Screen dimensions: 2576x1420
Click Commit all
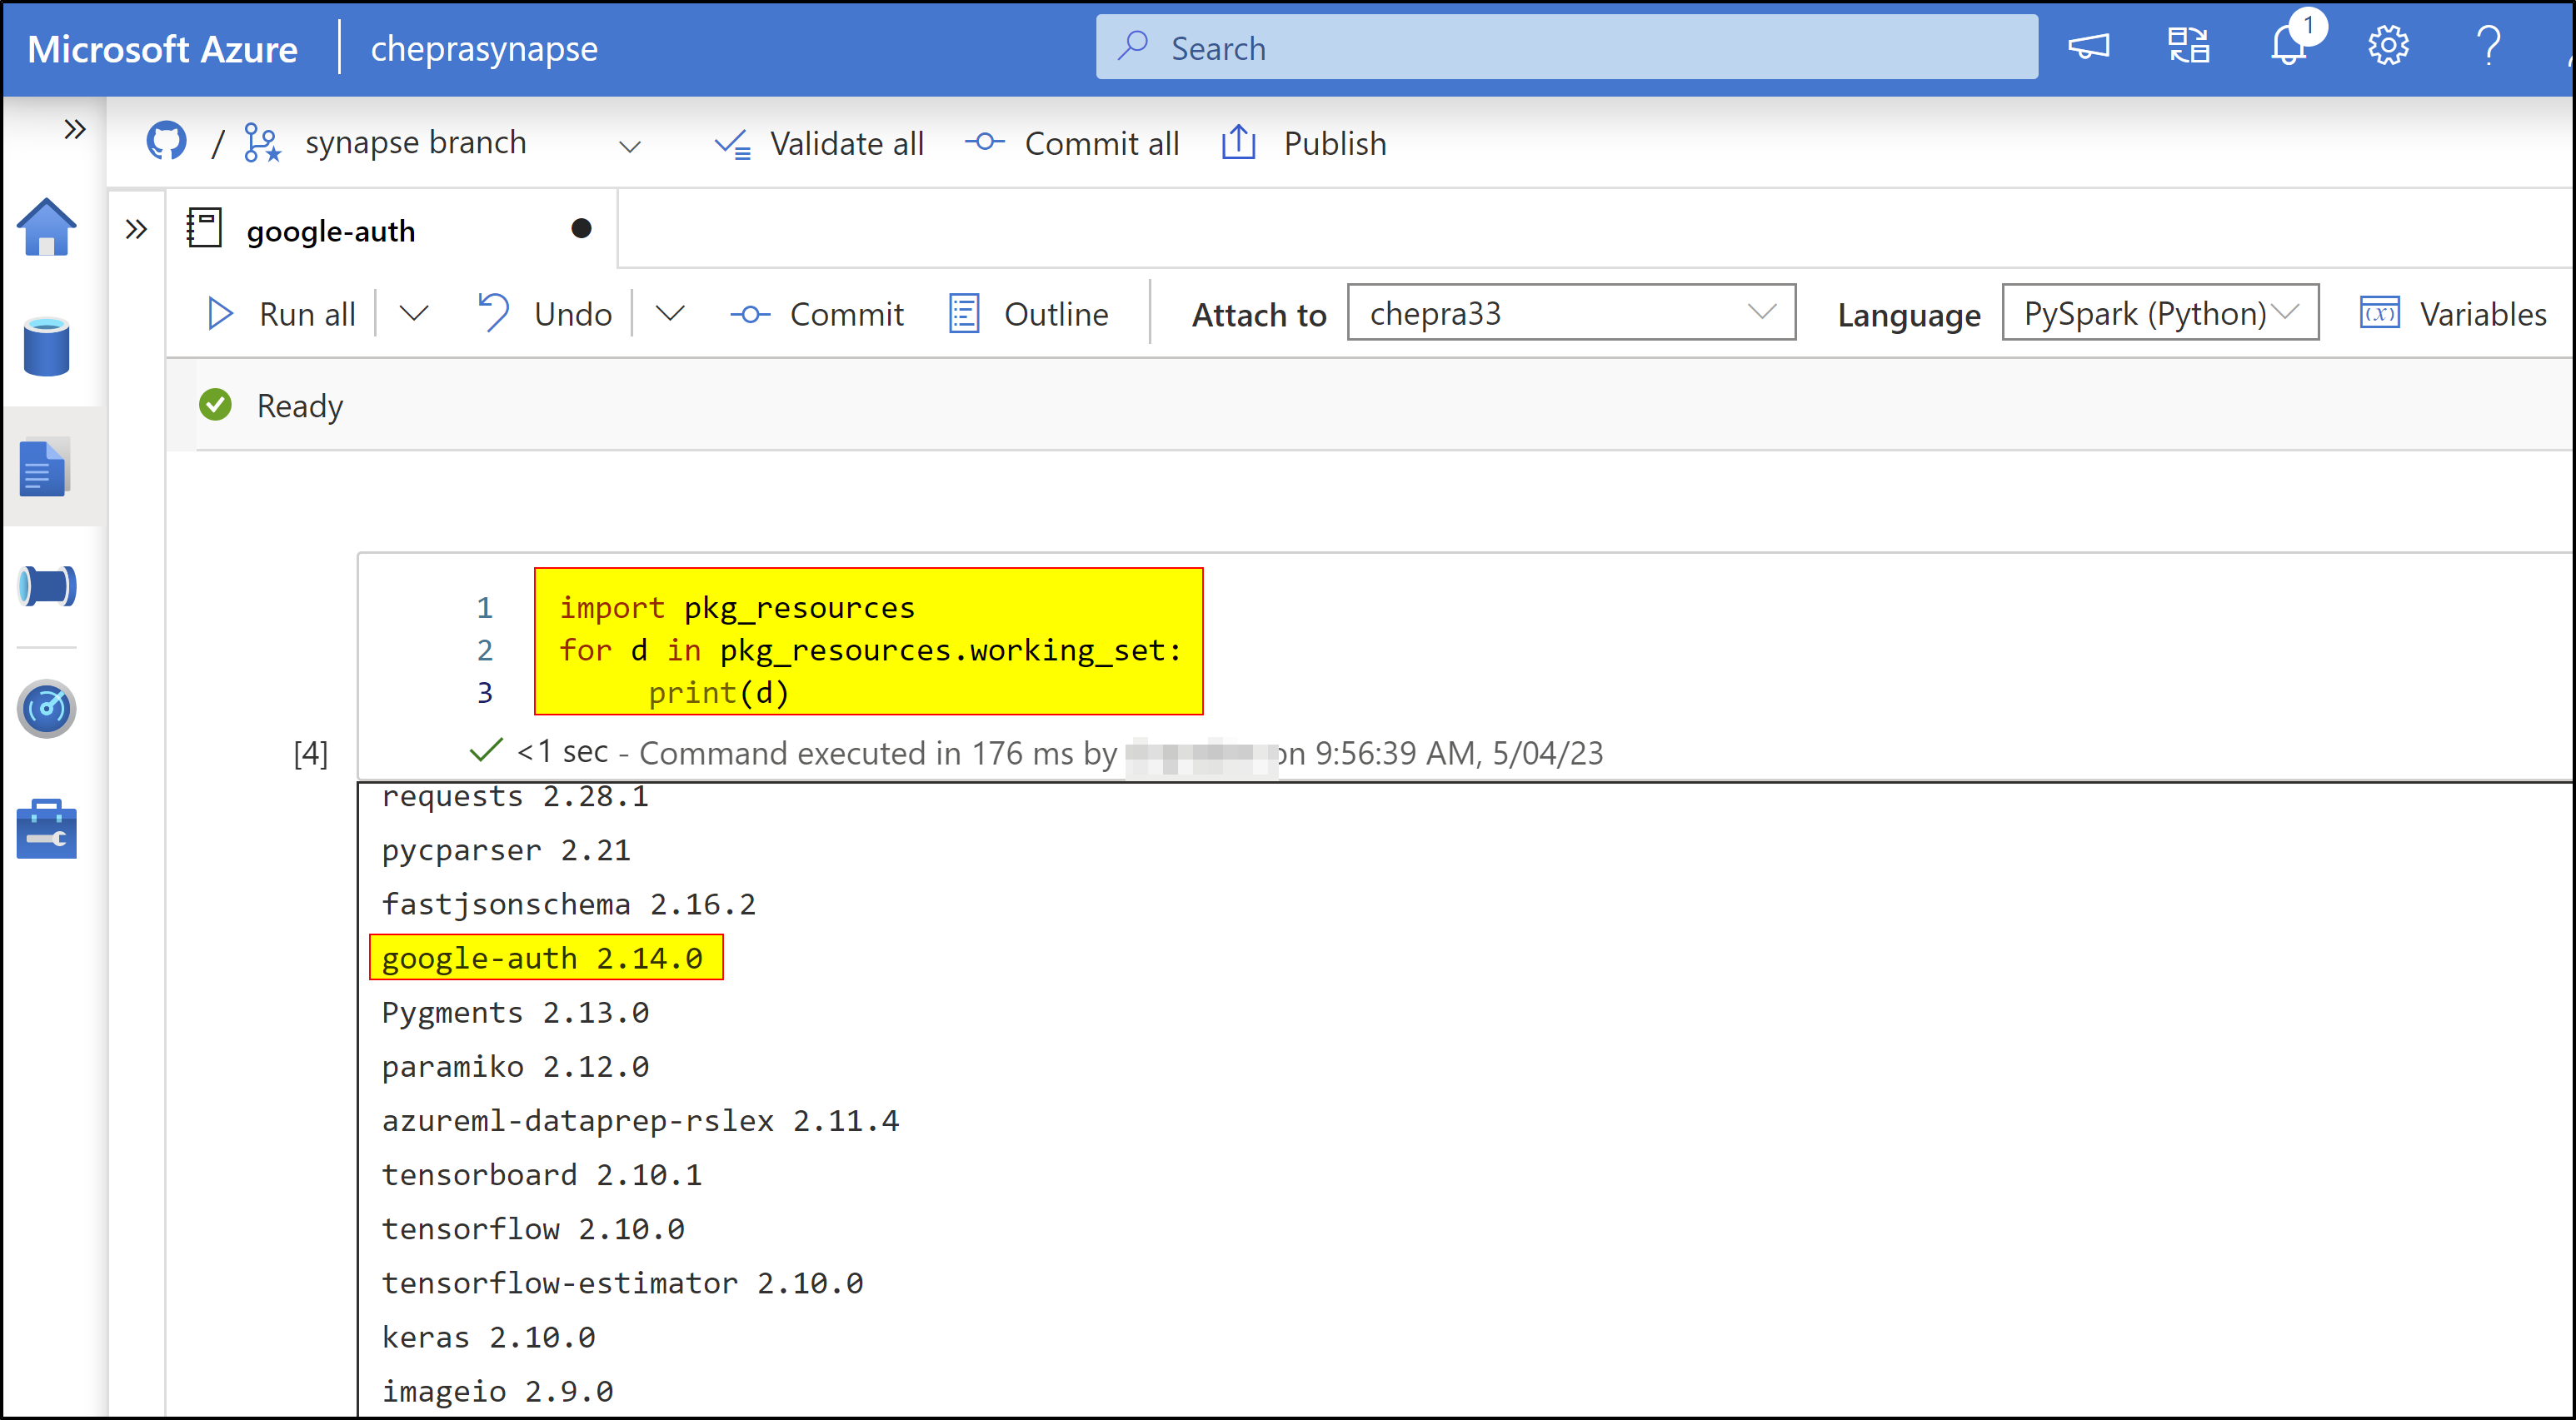pyautogui.click(x=1072, y=144)
